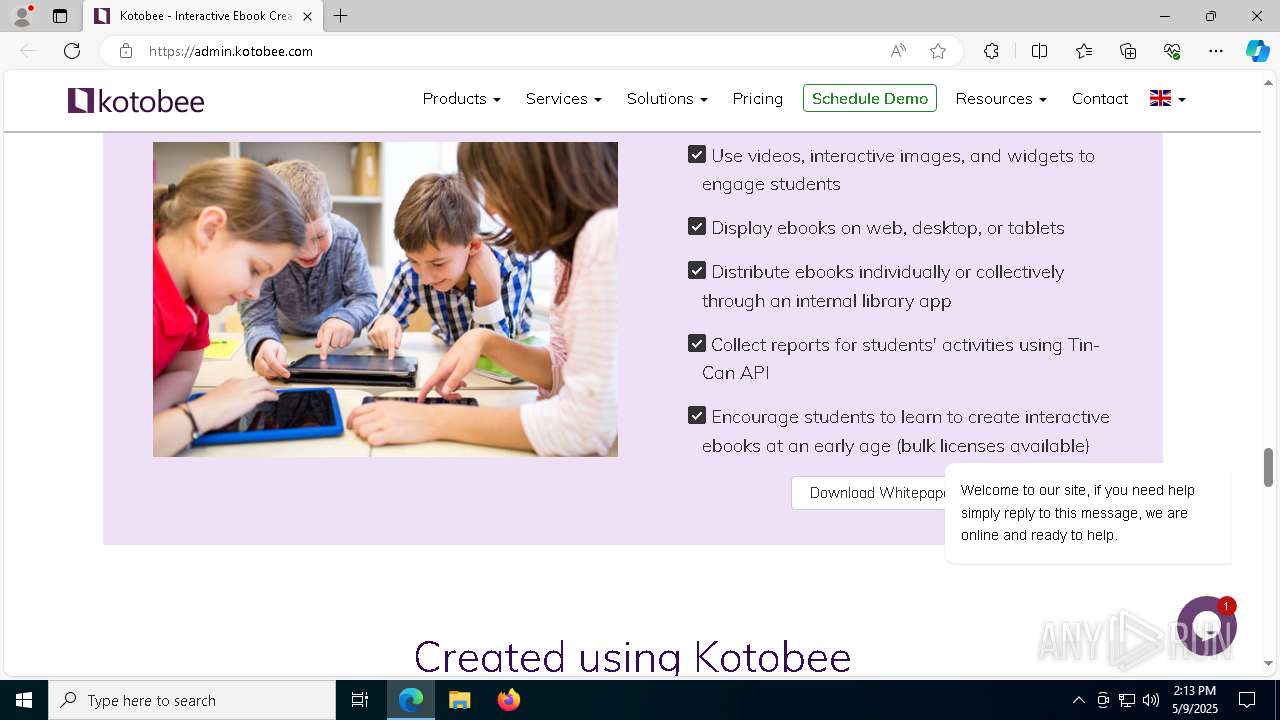Click the taskbar search box
This screenshot has width=1280, height=720.
(x=192, y=700)
